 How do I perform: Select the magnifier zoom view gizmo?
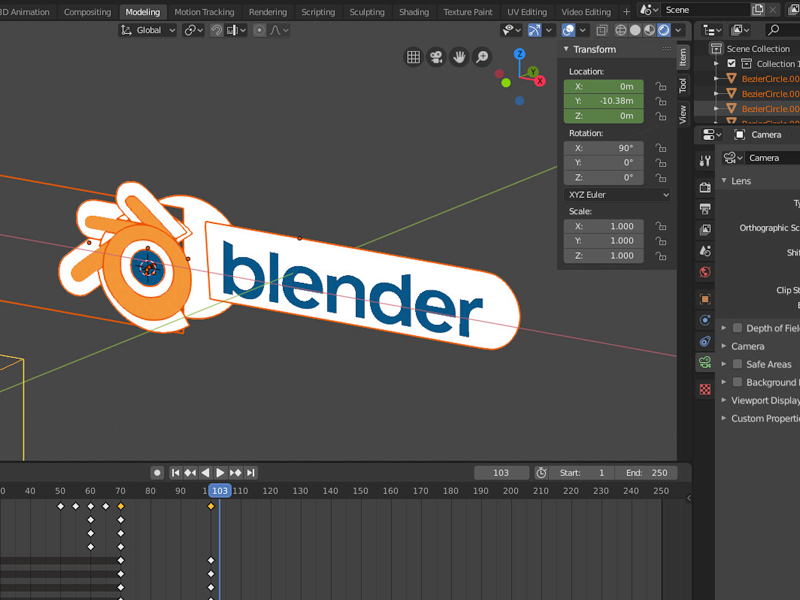coord(482,57)
